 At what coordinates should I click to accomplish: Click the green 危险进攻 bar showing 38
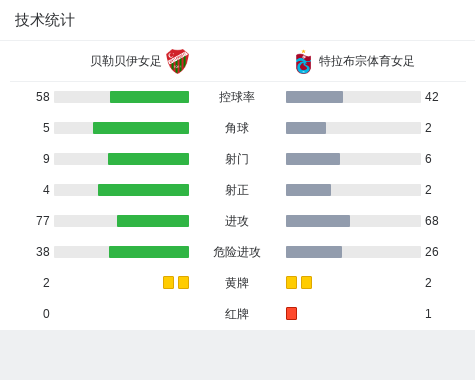click(x=149, y=252)
